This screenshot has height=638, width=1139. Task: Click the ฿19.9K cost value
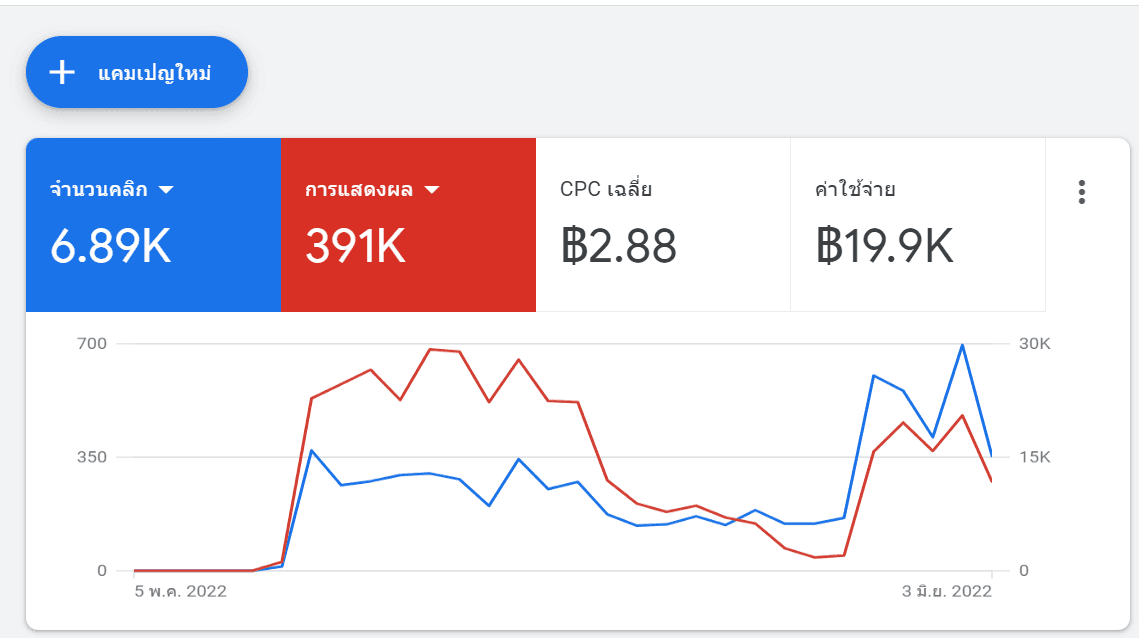(x=884, y=246)
